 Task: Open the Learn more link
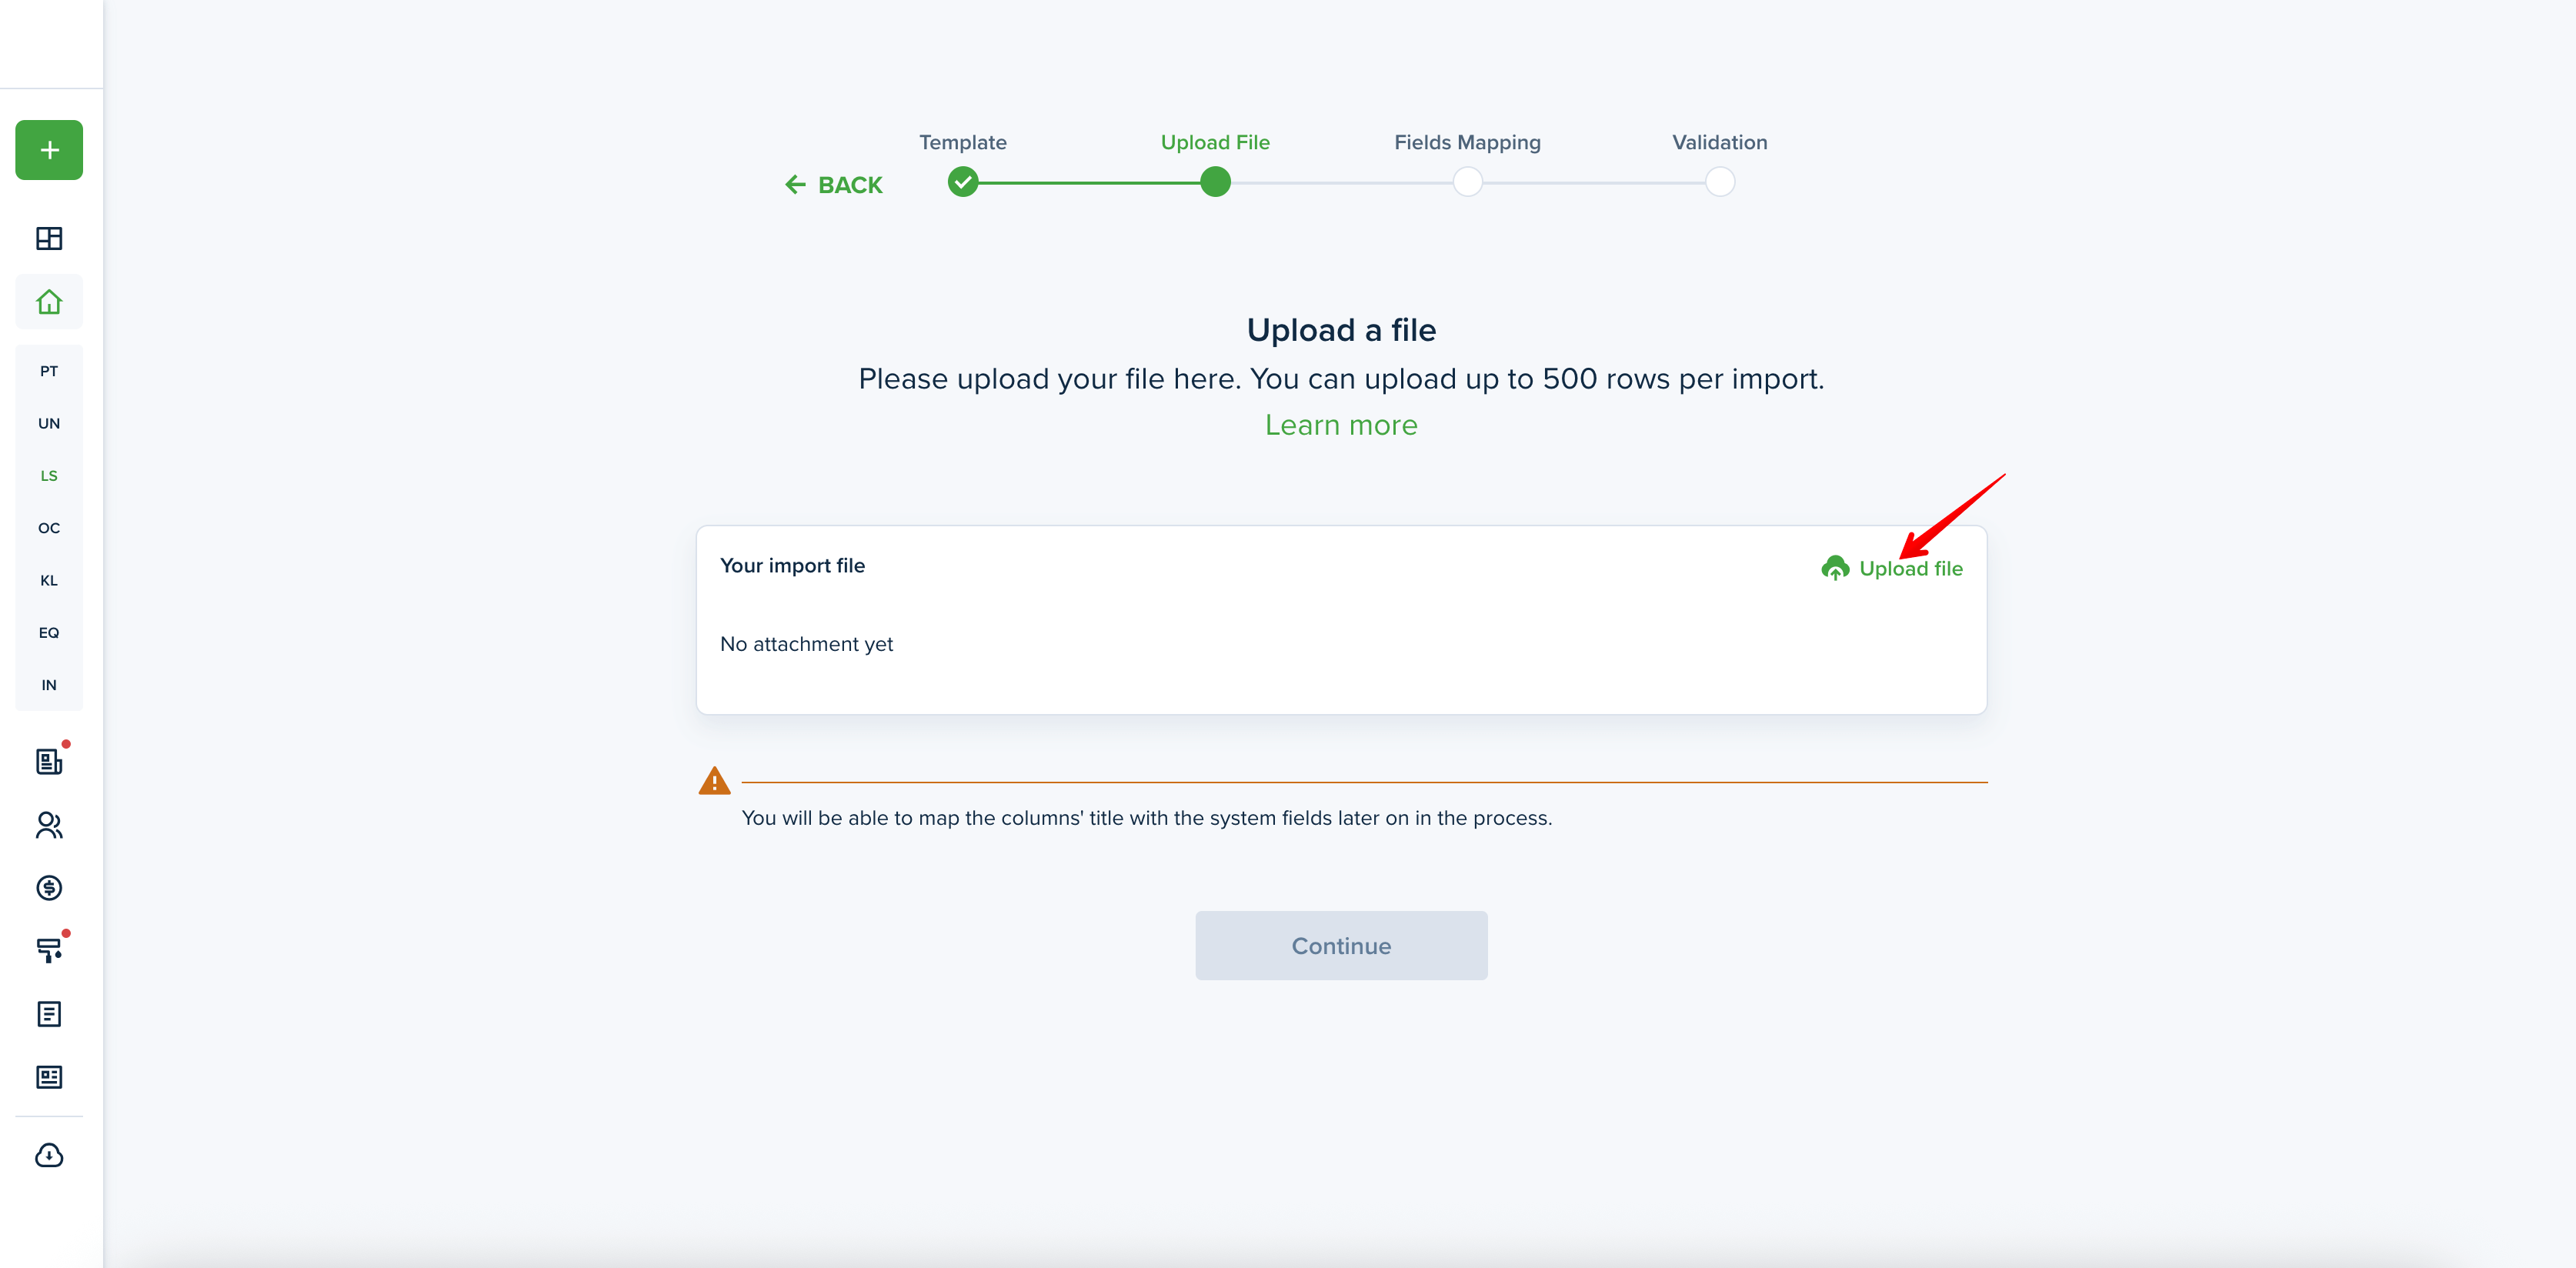point(1341,425)
